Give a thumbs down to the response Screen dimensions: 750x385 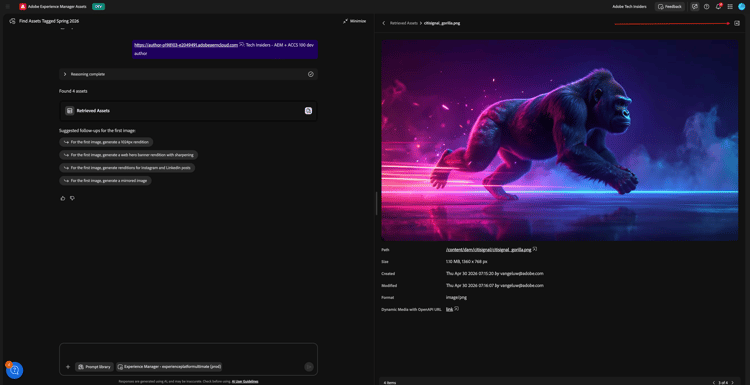coord(72,198)
